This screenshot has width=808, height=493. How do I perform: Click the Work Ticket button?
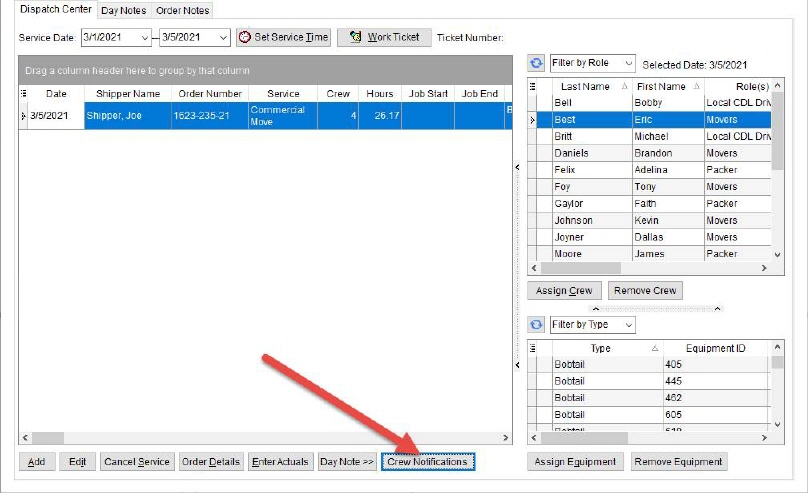coord(384,37)
